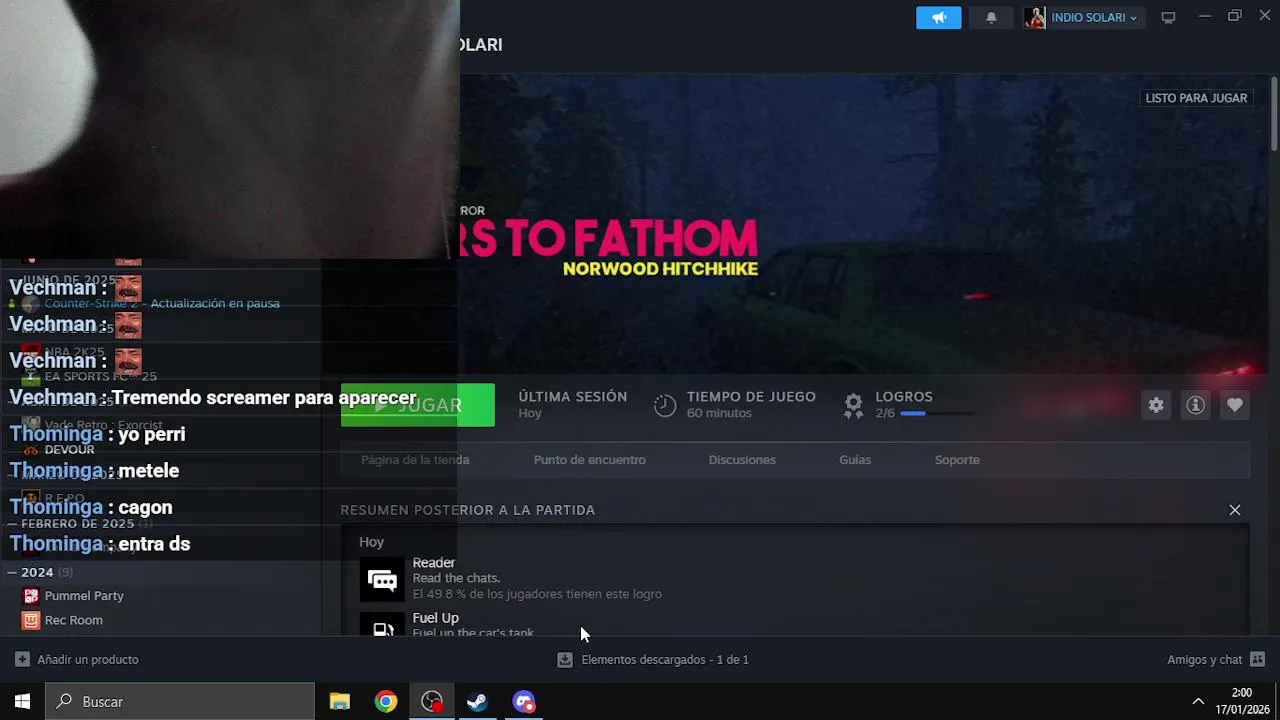Open Amigos y chat
Screen dimensions: 1280x720
pyautogui.click(x=1216, y=660)
